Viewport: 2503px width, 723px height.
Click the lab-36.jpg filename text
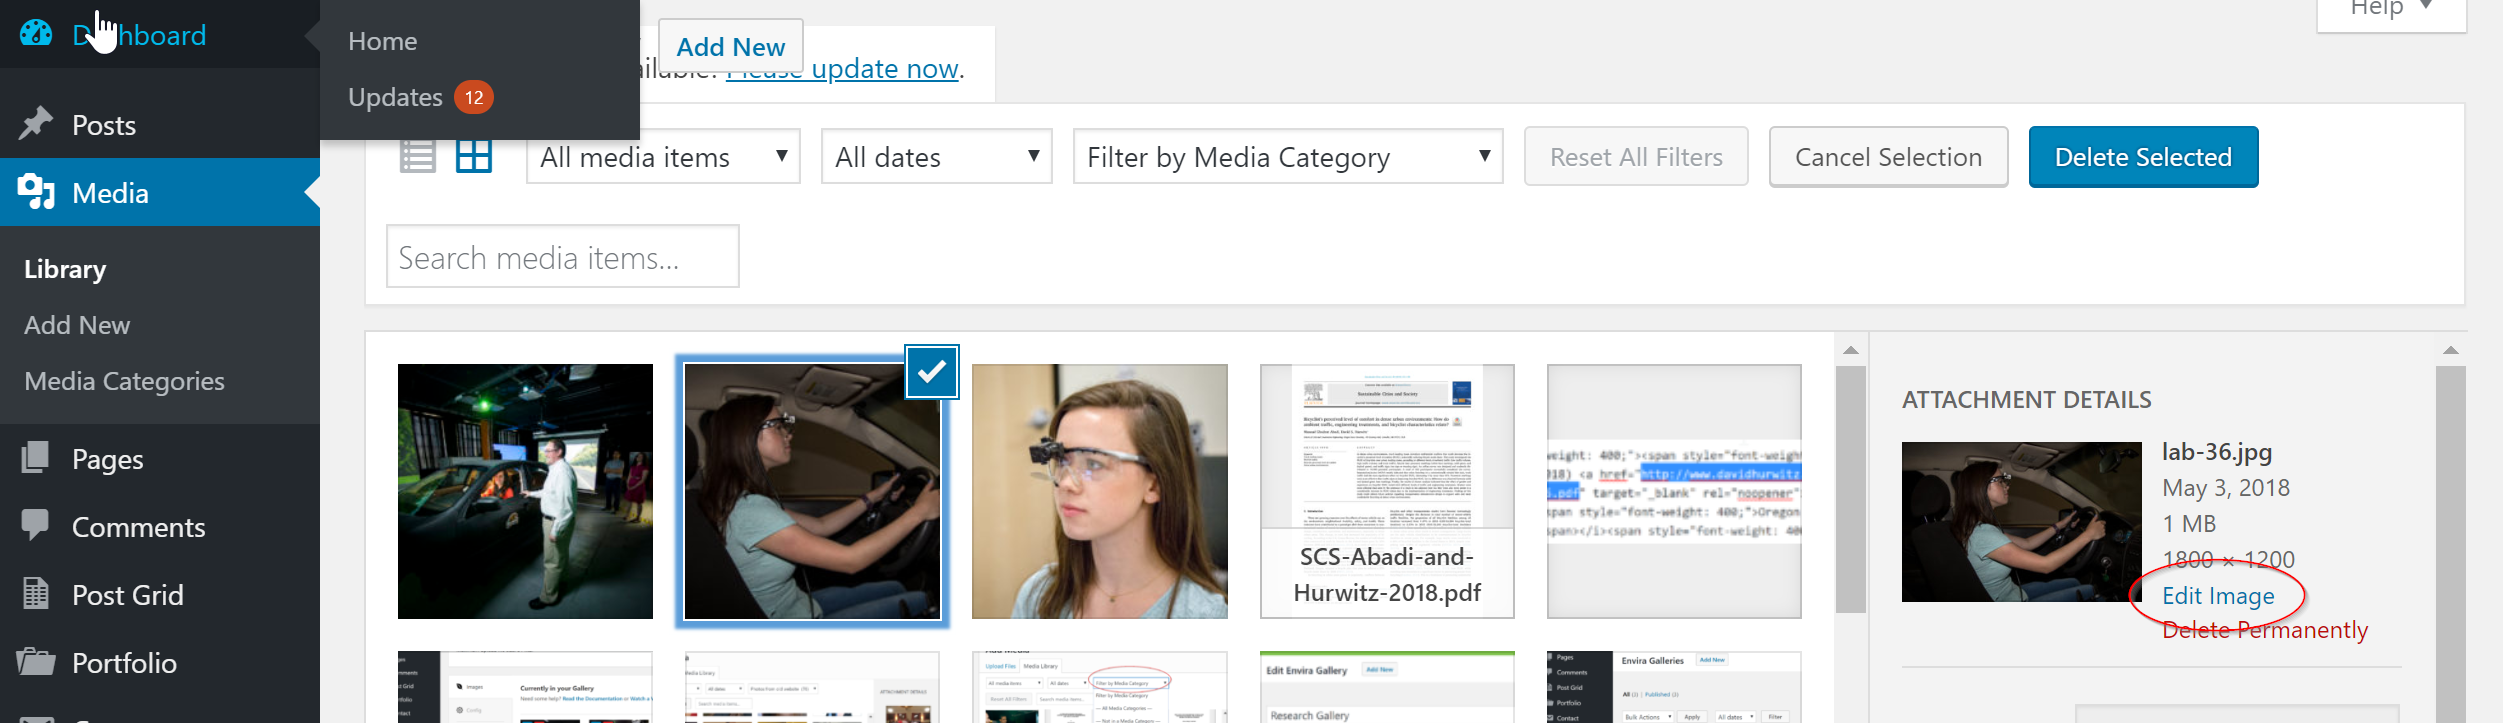[2217, 452]
